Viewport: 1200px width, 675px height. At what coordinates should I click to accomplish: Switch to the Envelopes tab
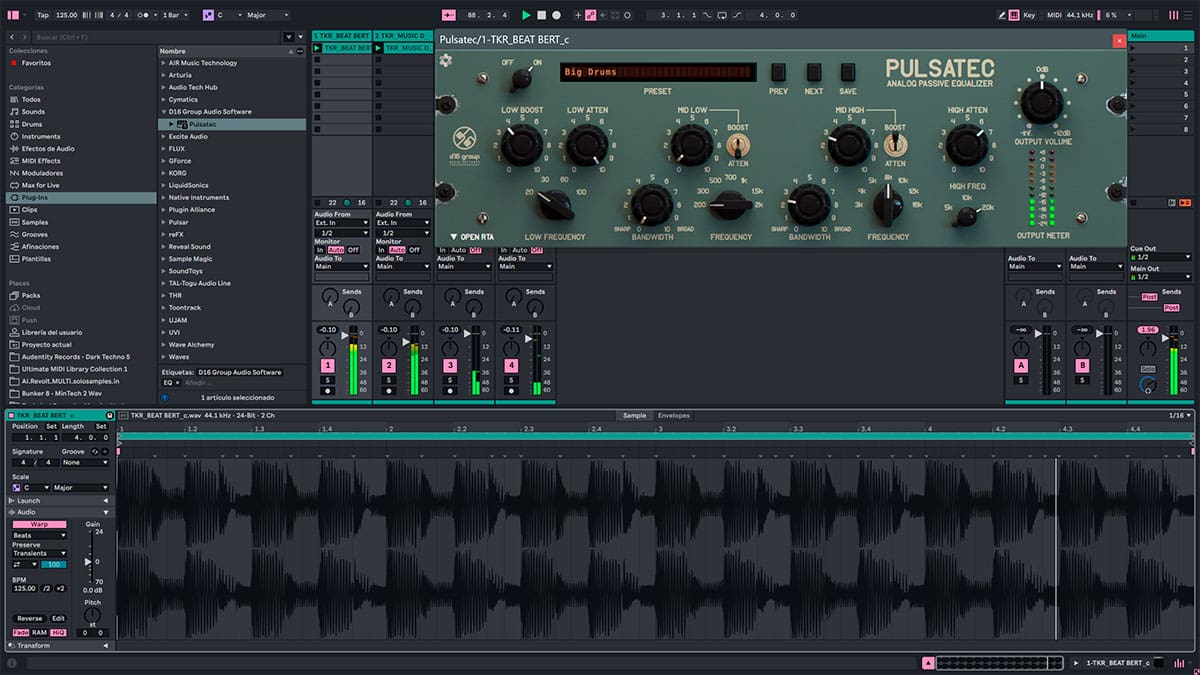pyautogui.click(x=673, y=415)
